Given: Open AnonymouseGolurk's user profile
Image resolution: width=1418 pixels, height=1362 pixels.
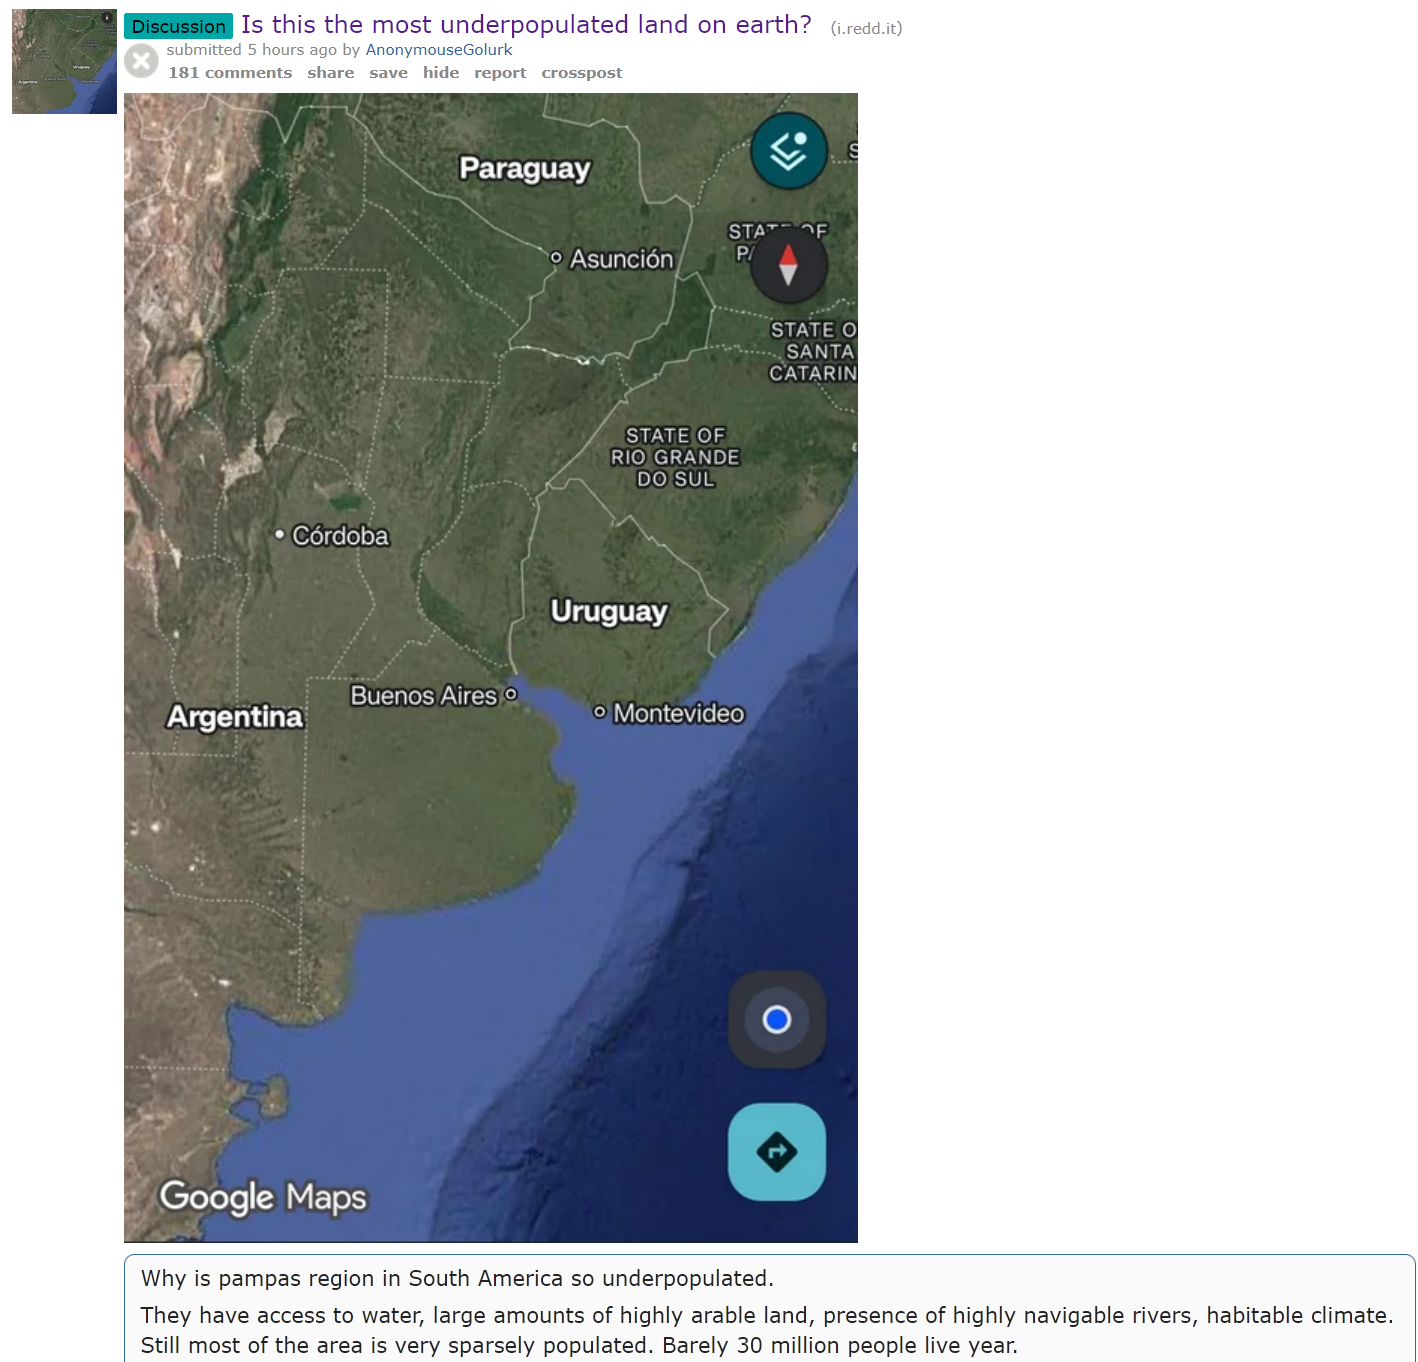Looking at the screenshot, I should 439,50.
